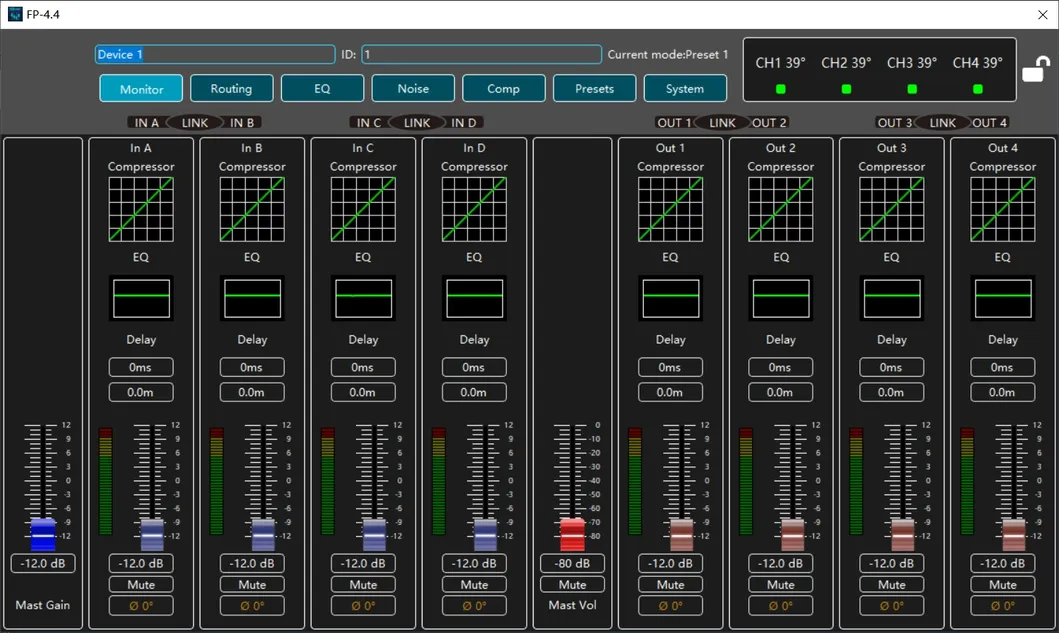The height and width of the screenshot is (633, 1059).
Task: Mute the In B channel
Action: [x=252, y=584]
